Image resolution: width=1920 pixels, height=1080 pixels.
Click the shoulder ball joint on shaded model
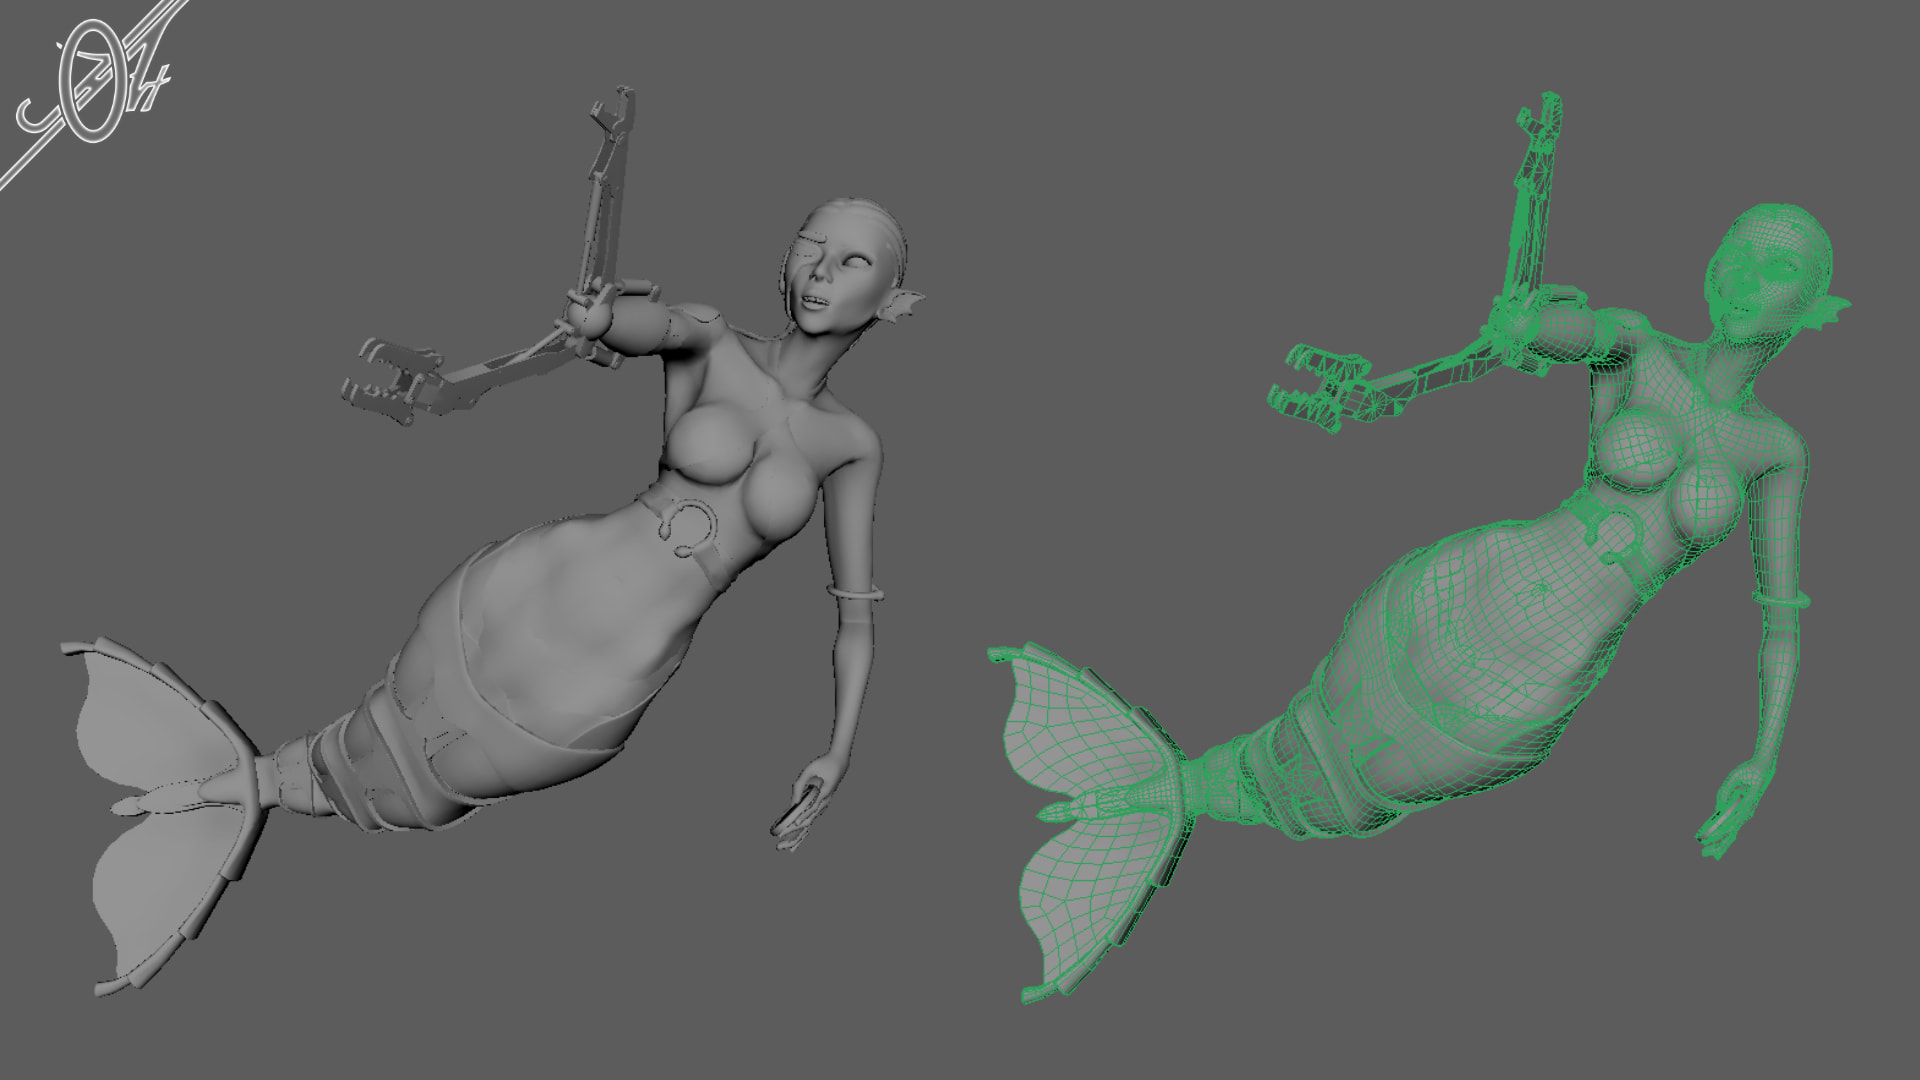click(x=588, y=317)
